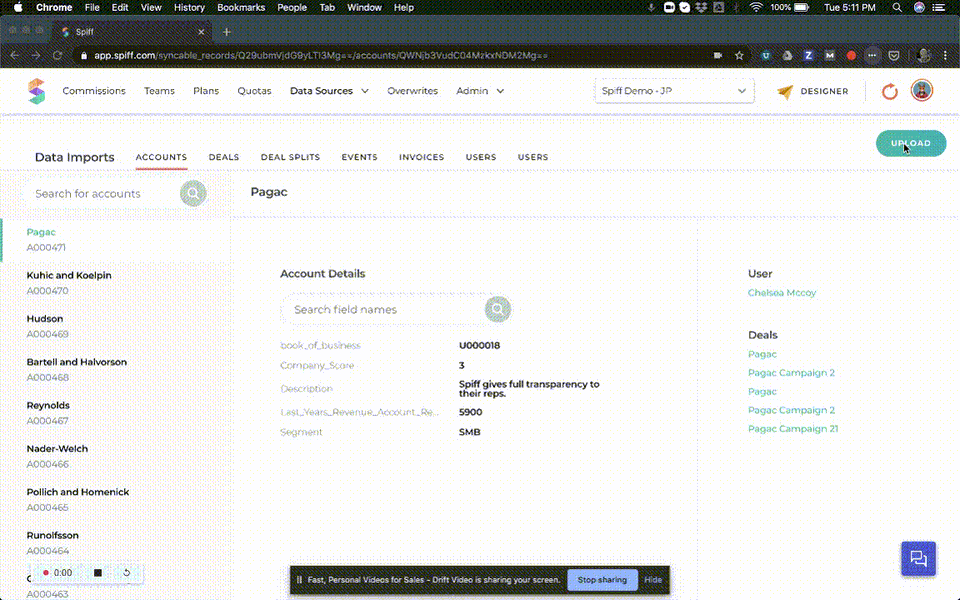This screenshot has width=960, height=600.
Task: Restart the Drift recording icon
Action: click(x=127, y=572)
